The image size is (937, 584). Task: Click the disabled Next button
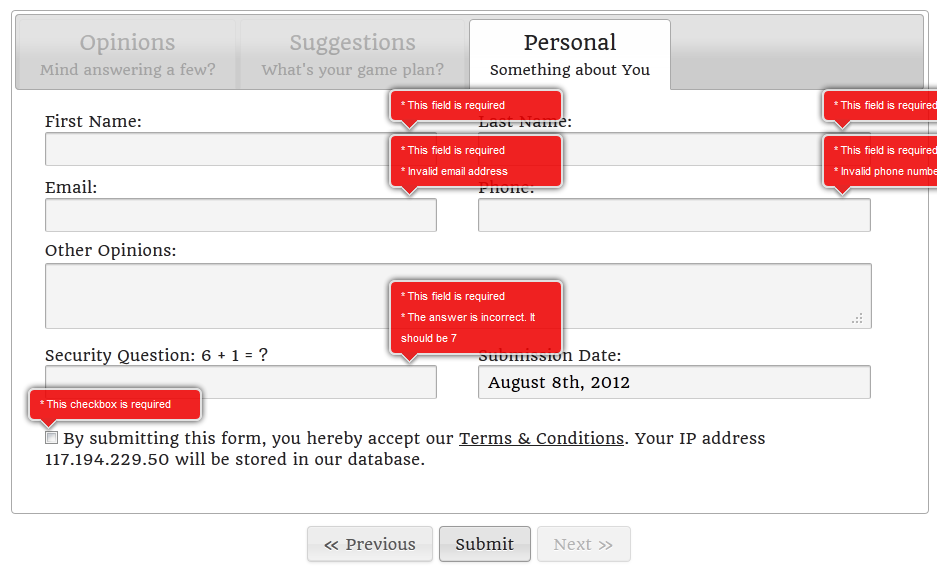pyautogui.click(x=583, y=544)
